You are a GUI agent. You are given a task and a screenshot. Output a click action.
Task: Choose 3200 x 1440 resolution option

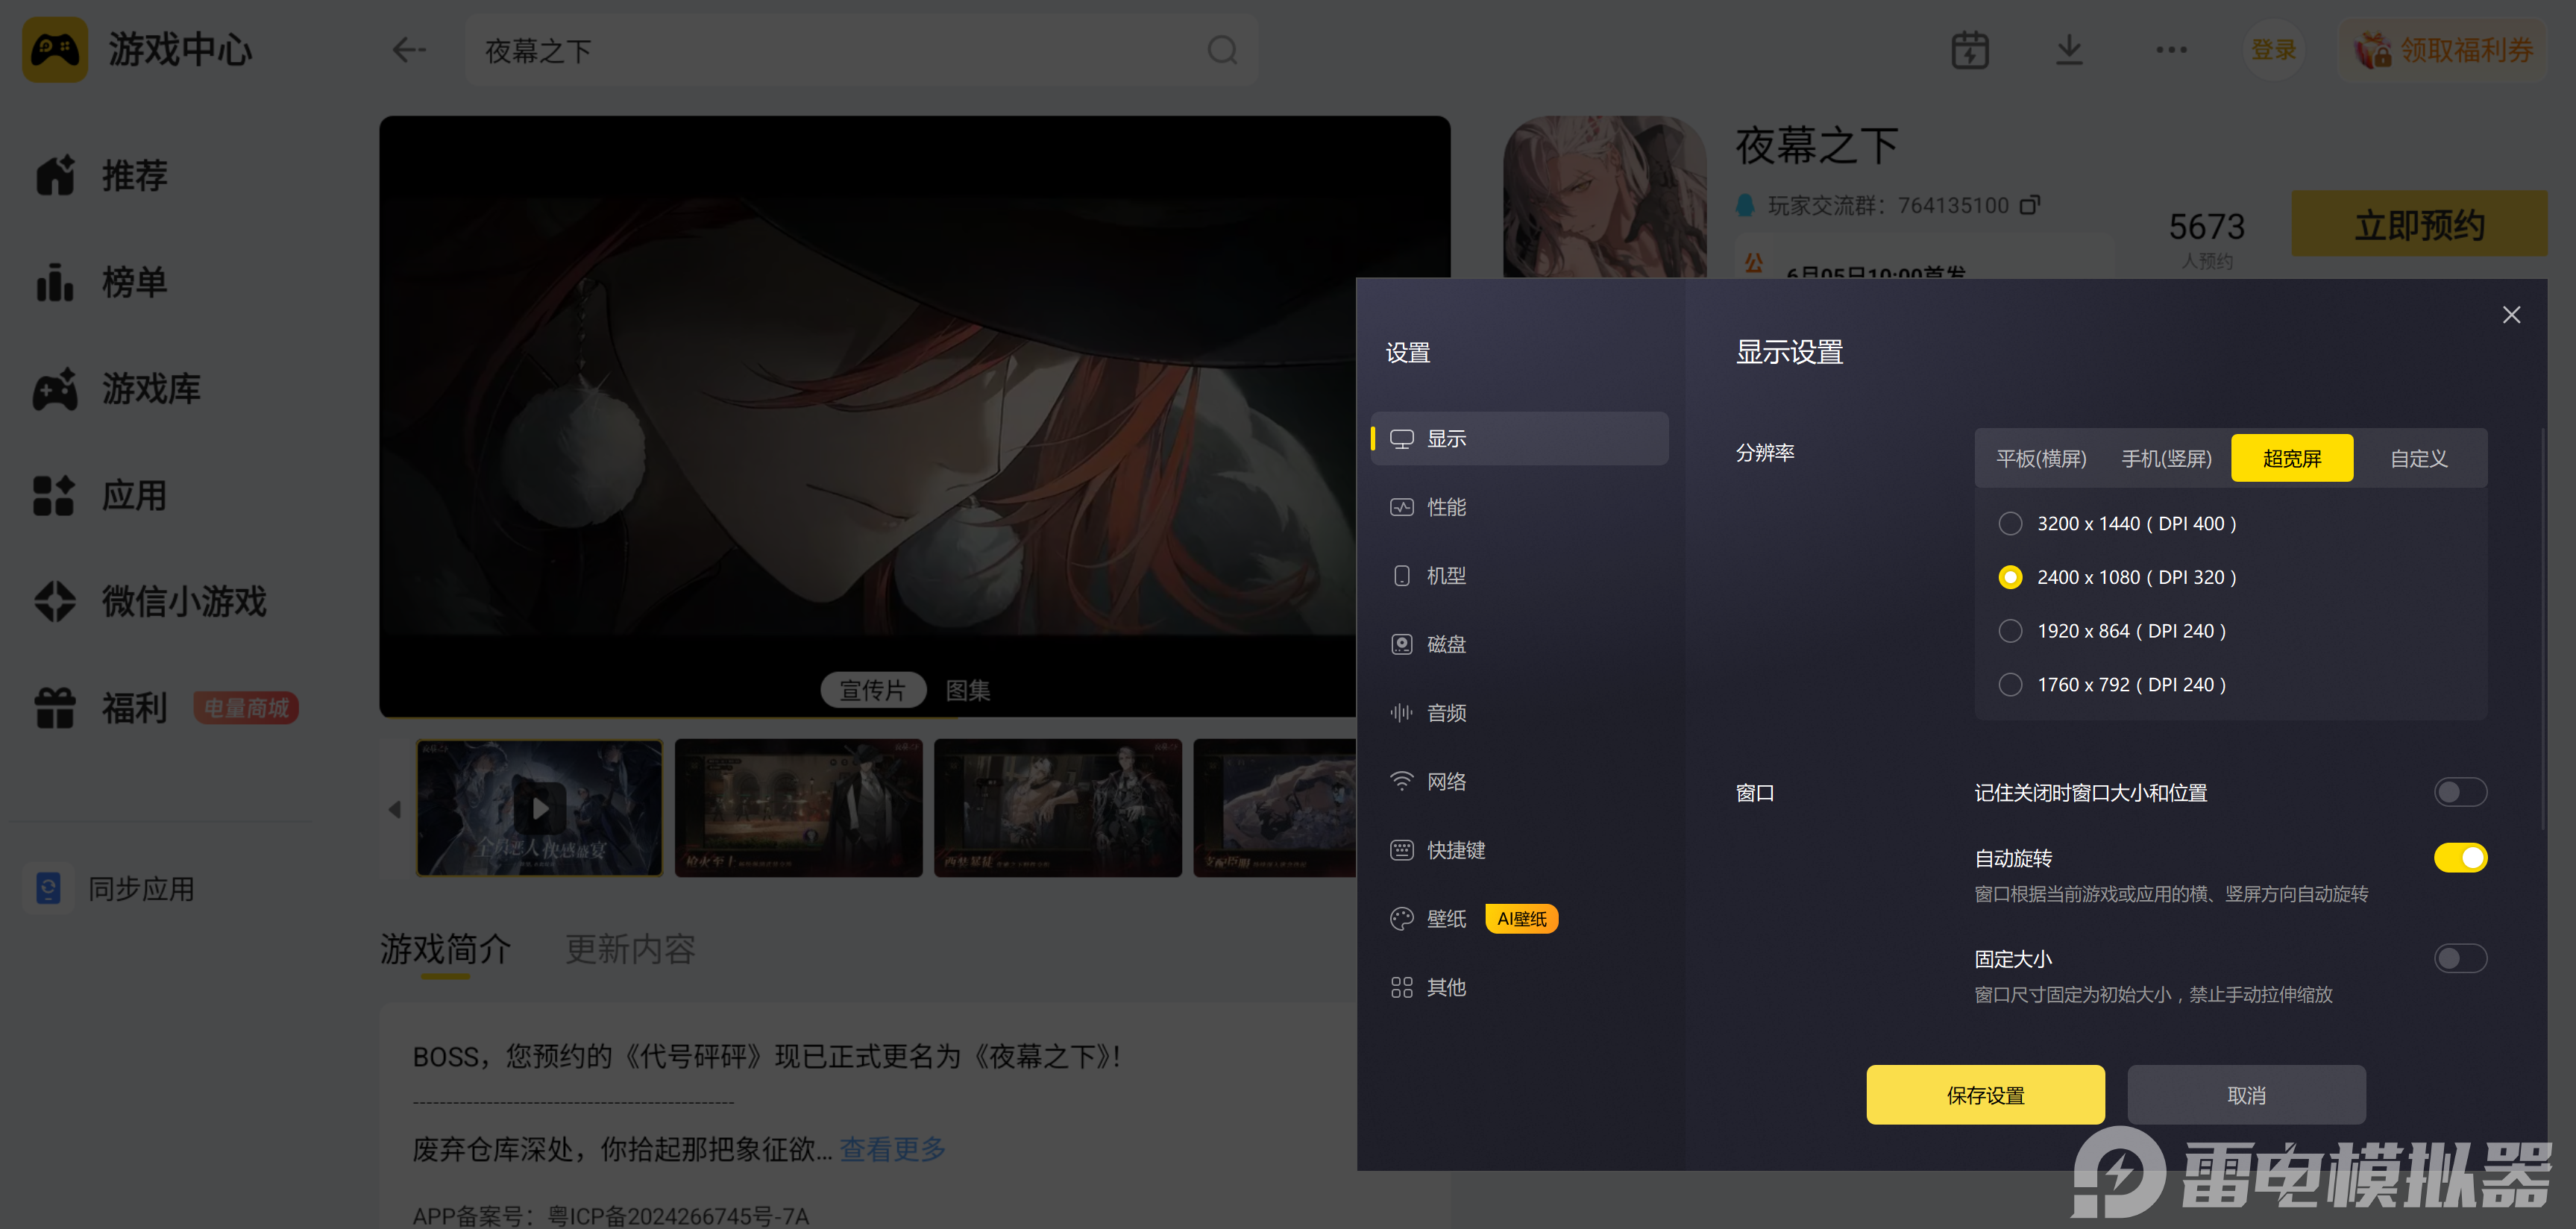coord(2117,523)
